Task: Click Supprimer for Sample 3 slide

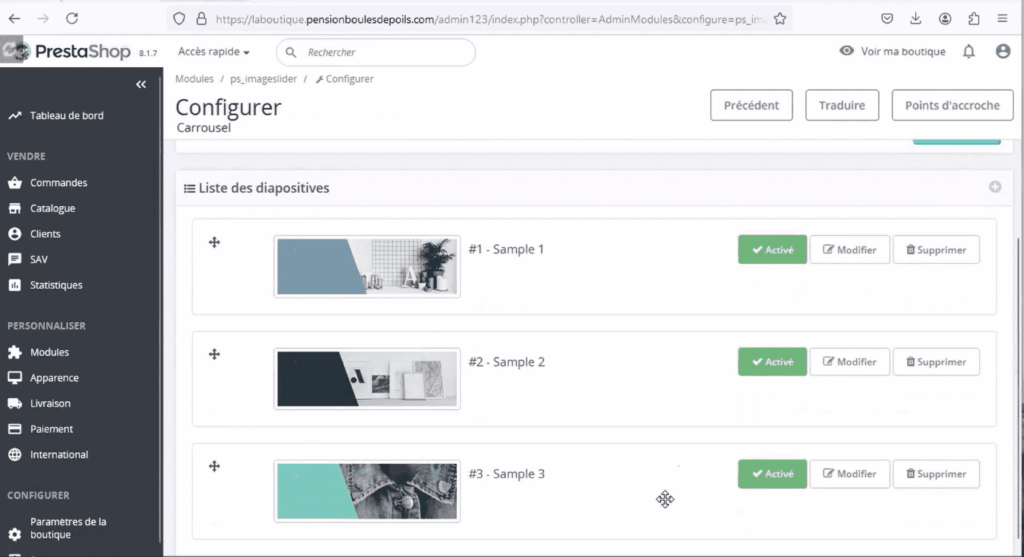Action: click(936, 474)
